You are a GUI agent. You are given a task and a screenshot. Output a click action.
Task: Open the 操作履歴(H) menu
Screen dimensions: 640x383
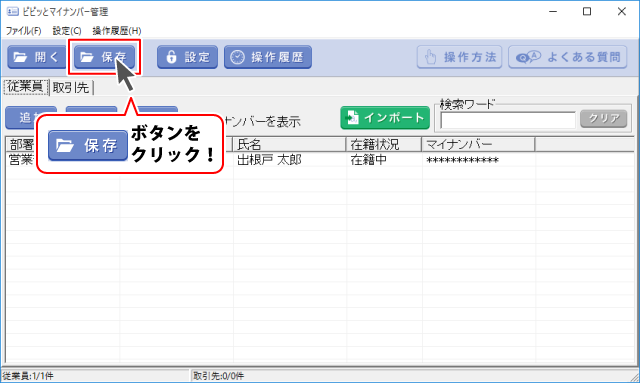(x=117, y=31)
